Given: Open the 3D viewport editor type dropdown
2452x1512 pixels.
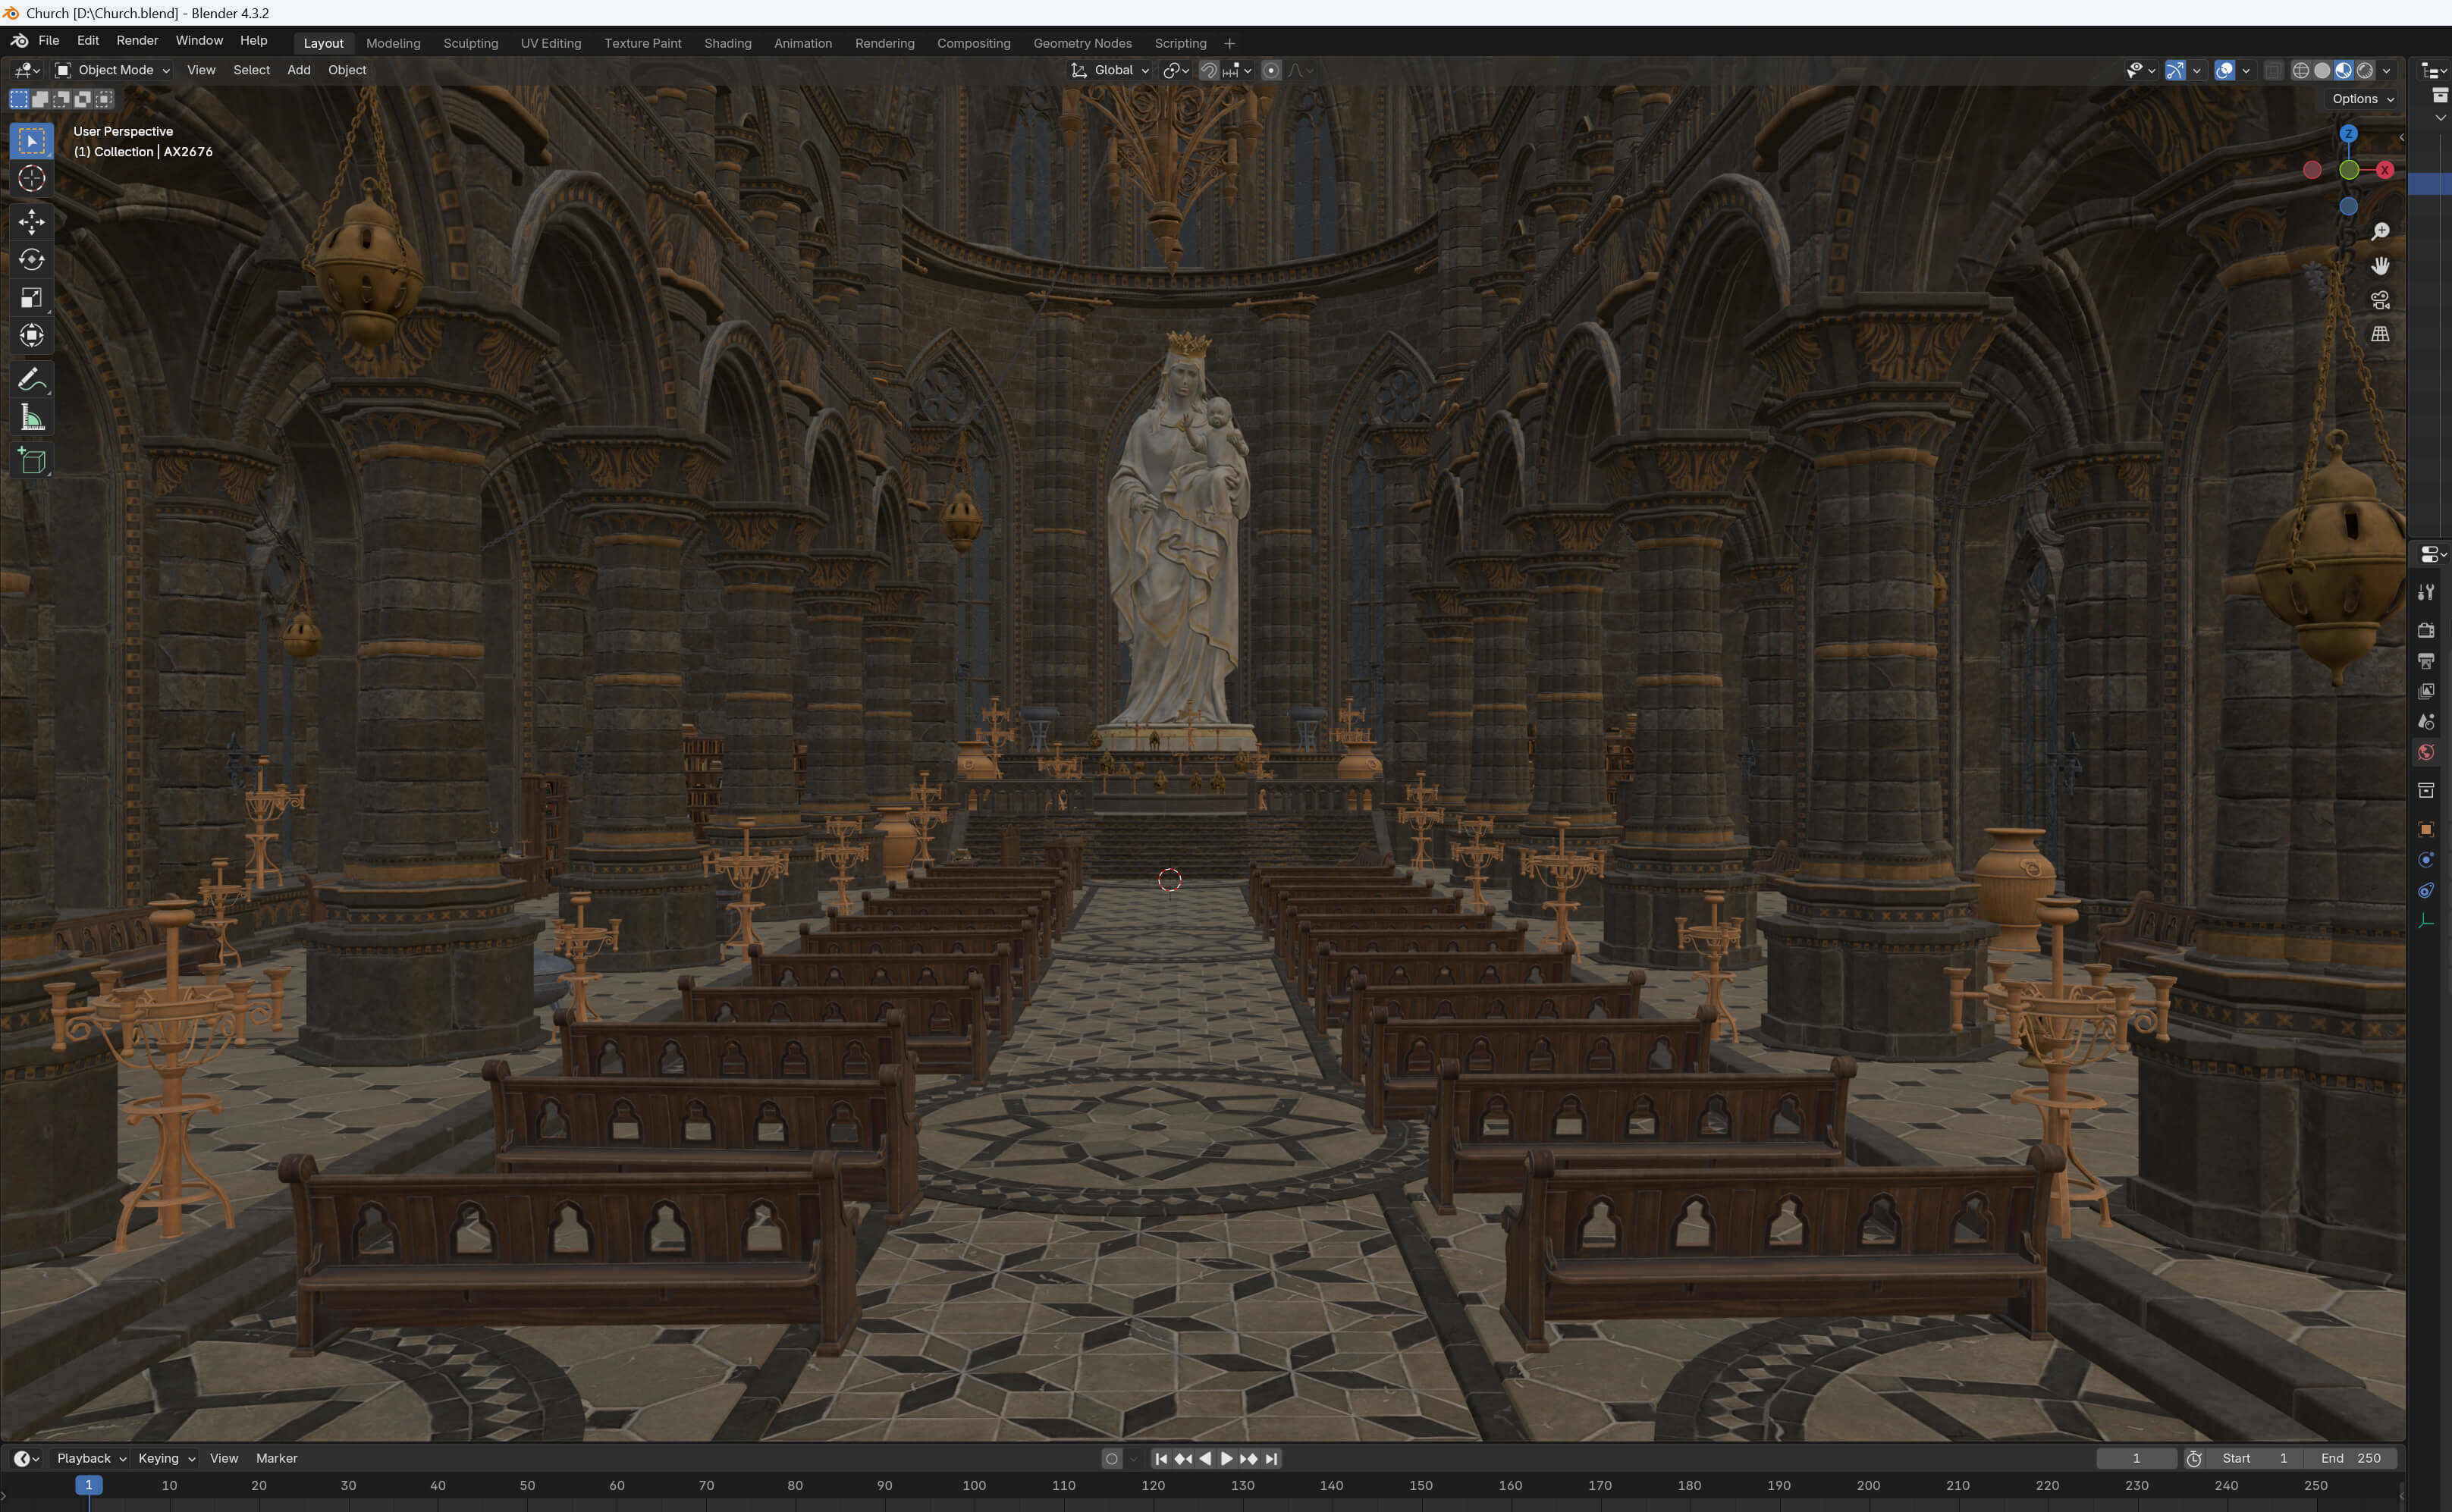Looking at the screenshot, I should [x=27, y=70].
